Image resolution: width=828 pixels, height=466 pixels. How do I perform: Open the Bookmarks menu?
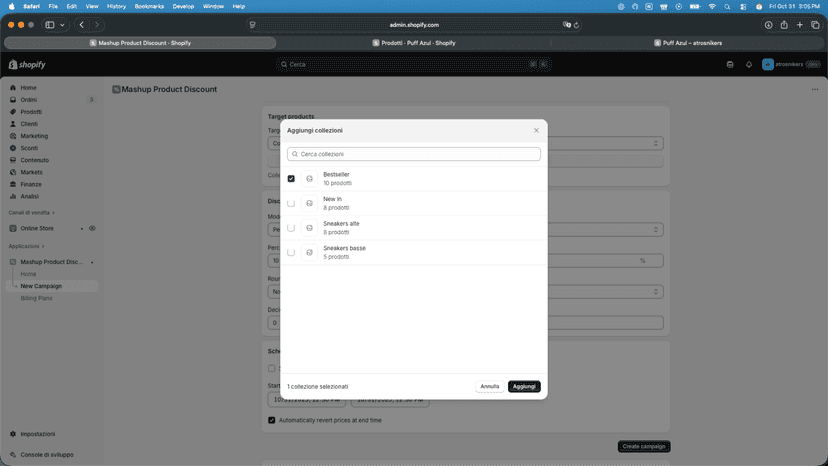(x=149, y=6)
